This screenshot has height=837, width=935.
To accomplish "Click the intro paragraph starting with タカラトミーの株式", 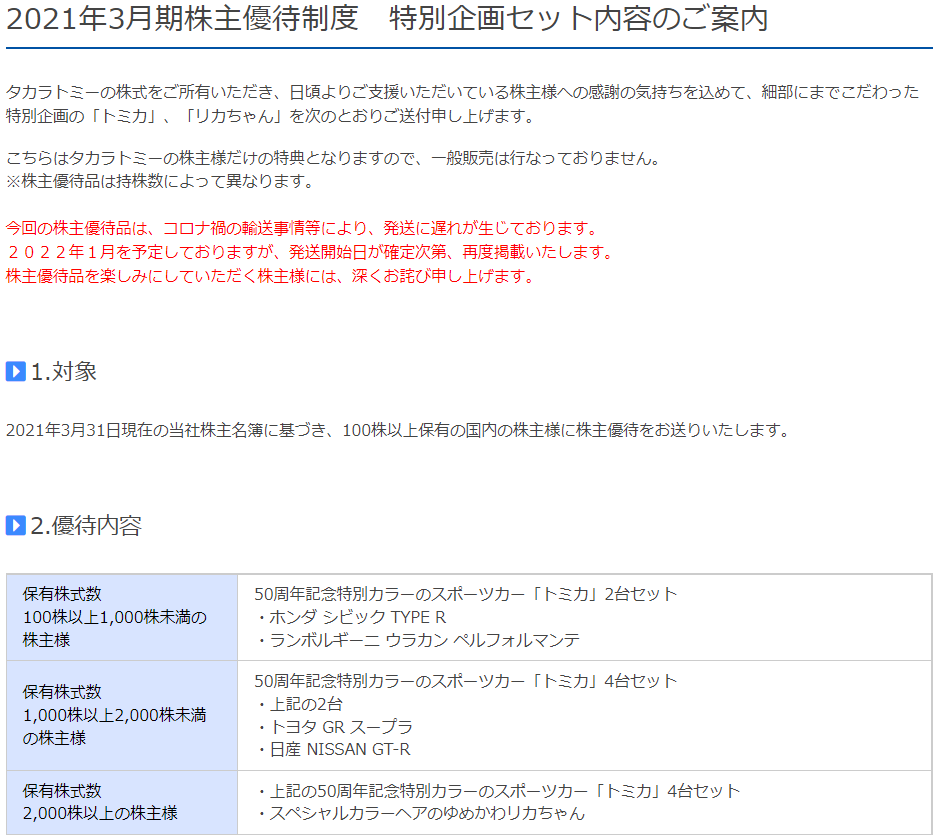I will click(x=461, y=104).
